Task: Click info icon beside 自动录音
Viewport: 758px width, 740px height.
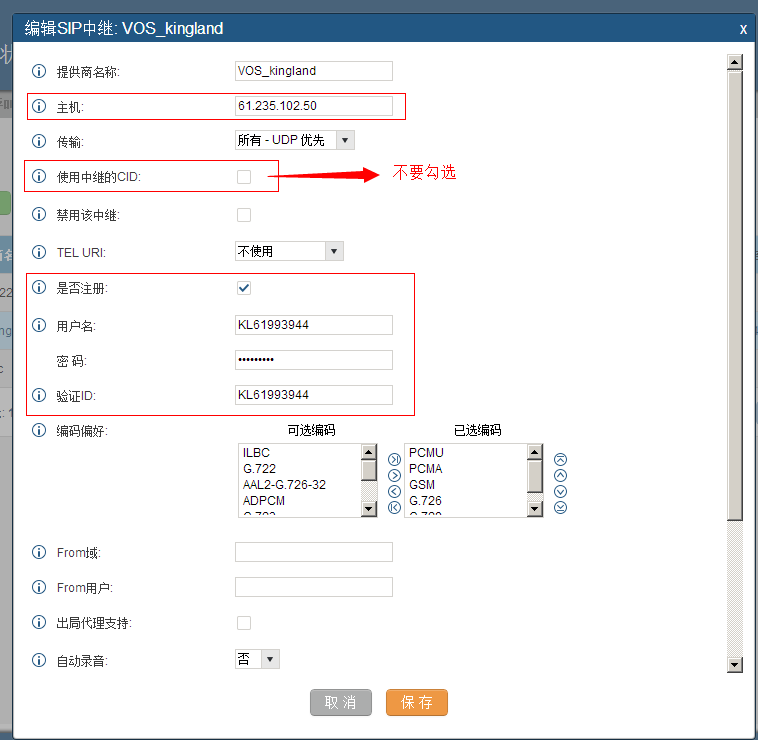Action: [40, 660]
